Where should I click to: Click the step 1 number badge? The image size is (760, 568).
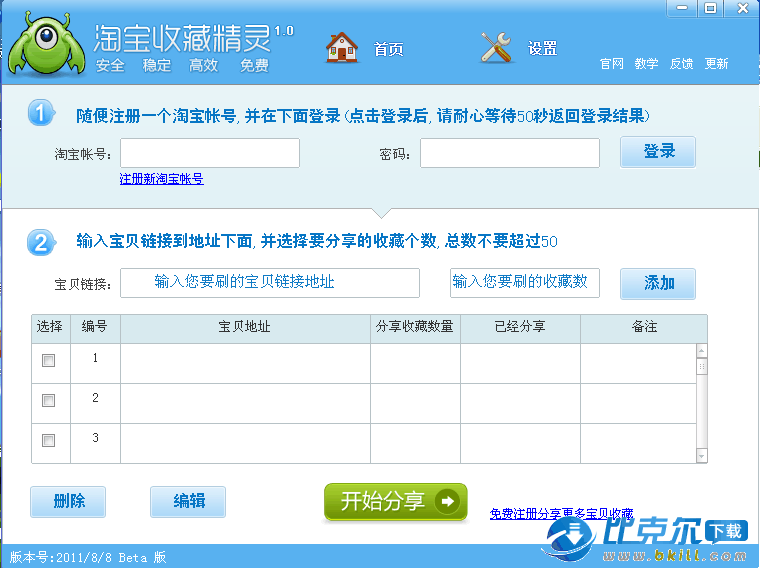(x=41, y=113)
